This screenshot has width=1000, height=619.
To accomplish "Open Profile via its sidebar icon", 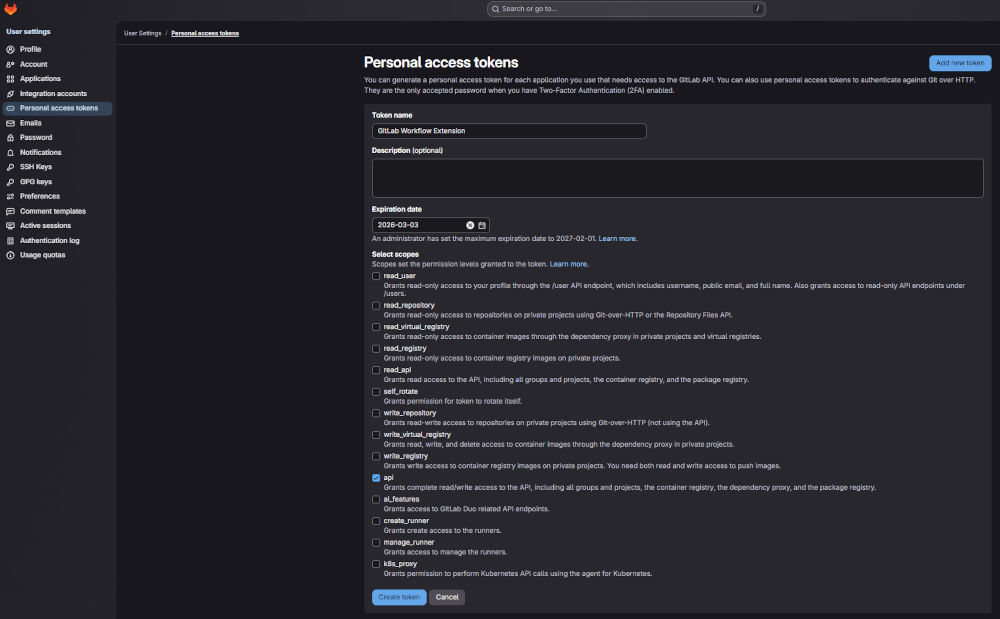I will [x=10, y=49].
